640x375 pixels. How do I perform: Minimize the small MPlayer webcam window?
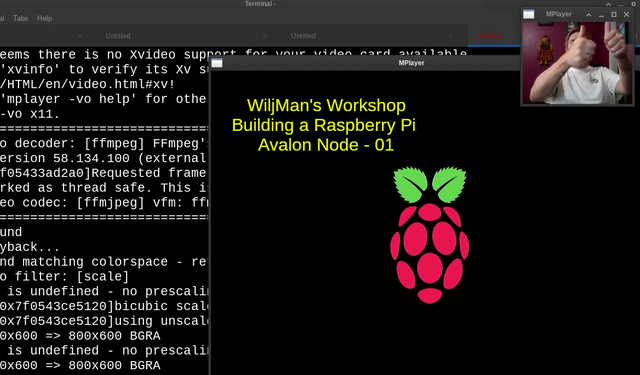click(601, 15)
